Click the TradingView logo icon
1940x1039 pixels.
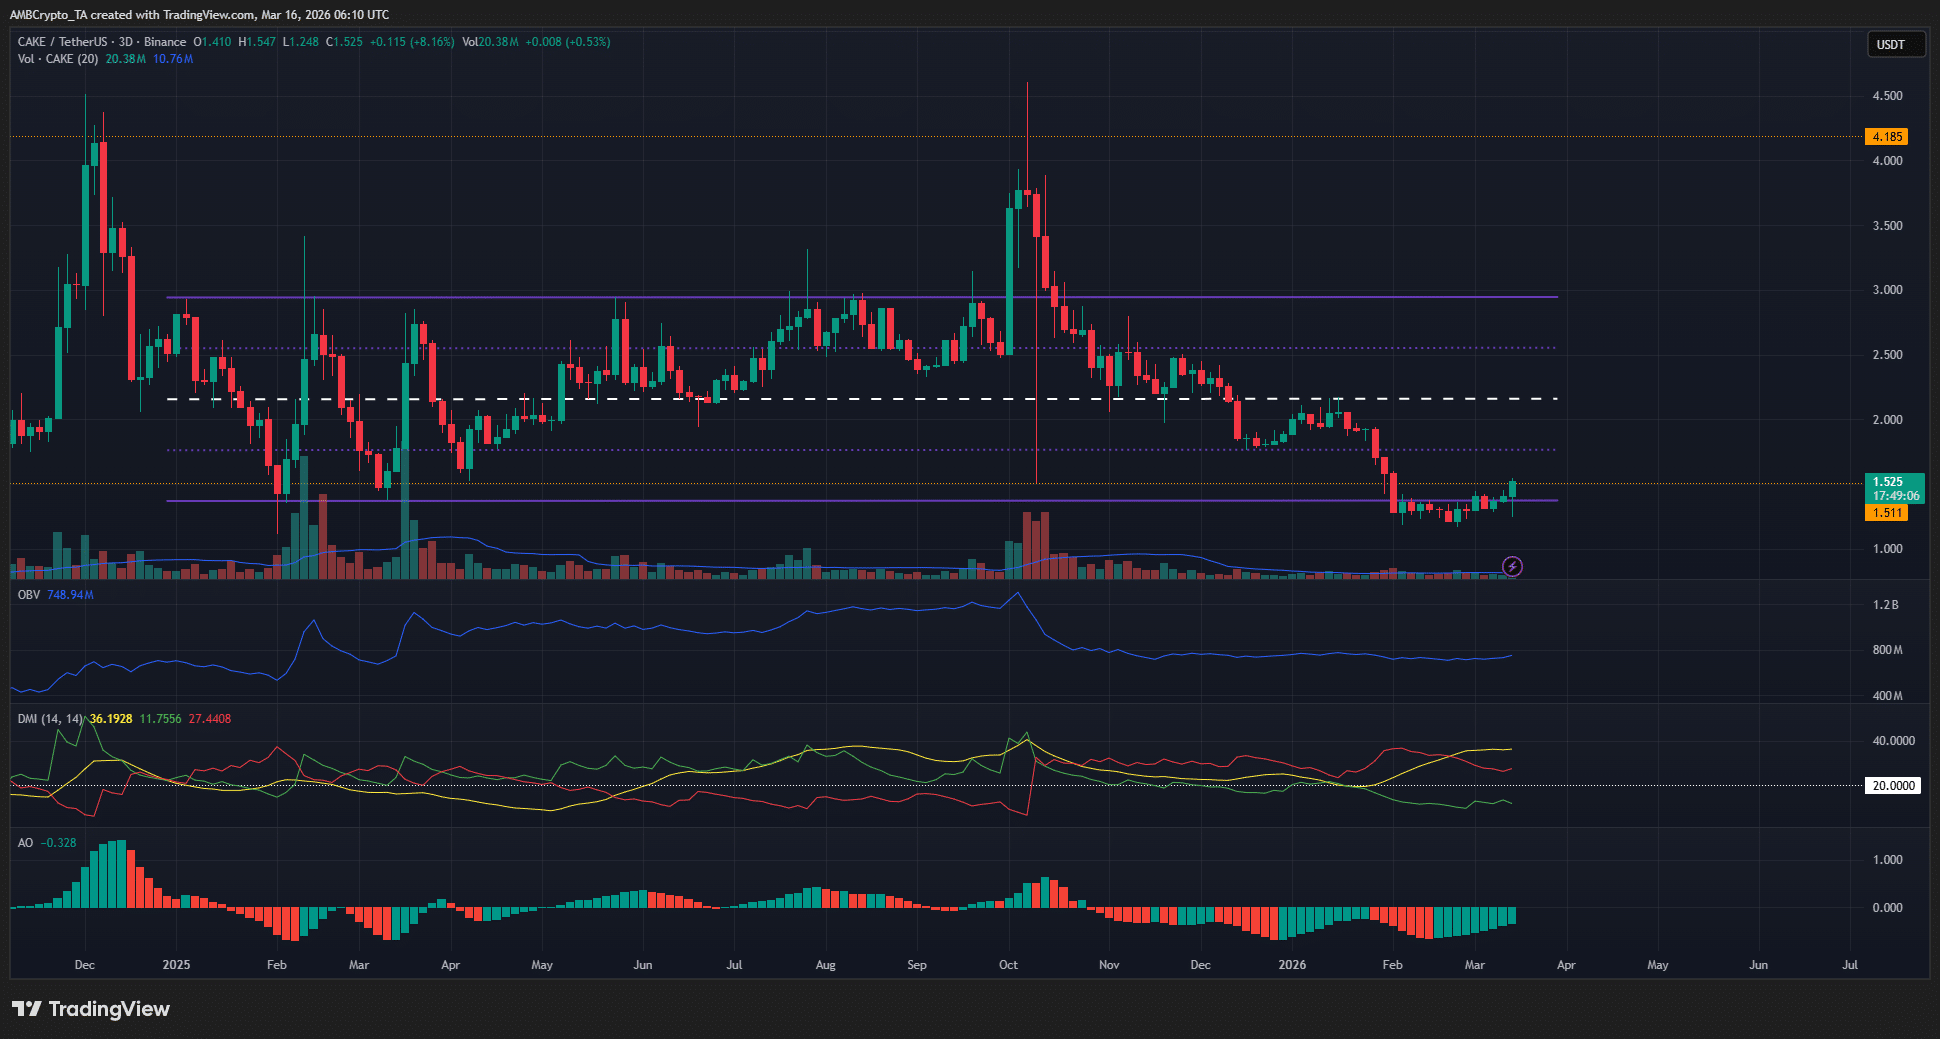[x=27, y=1009]
